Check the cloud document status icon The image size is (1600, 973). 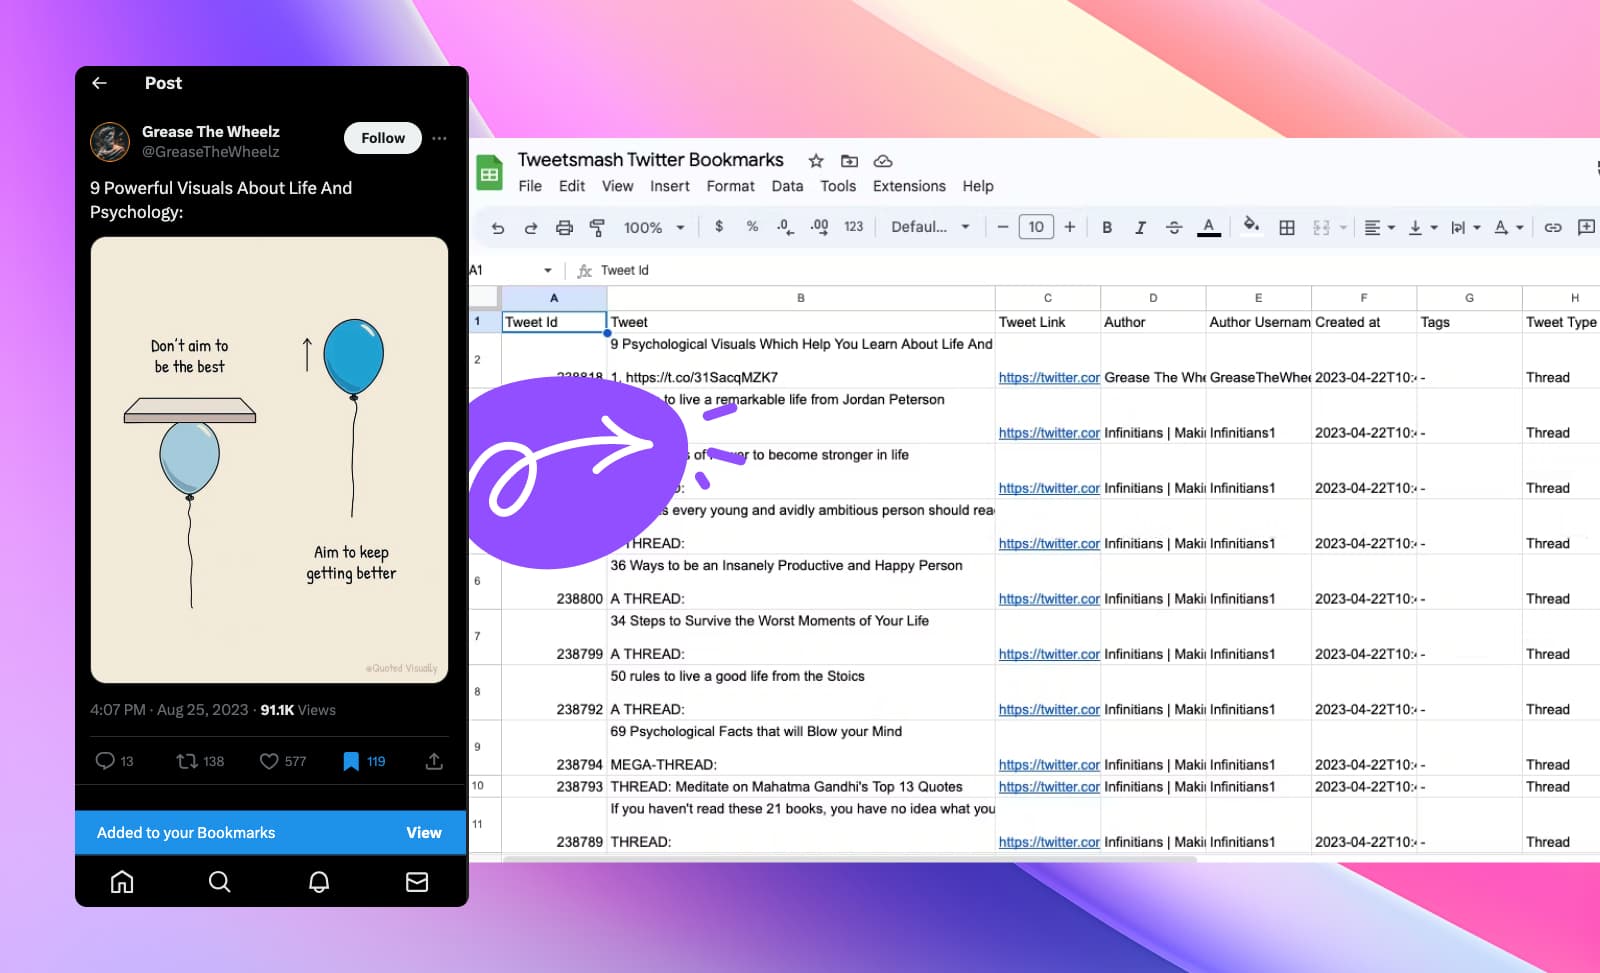coord(883,161)
